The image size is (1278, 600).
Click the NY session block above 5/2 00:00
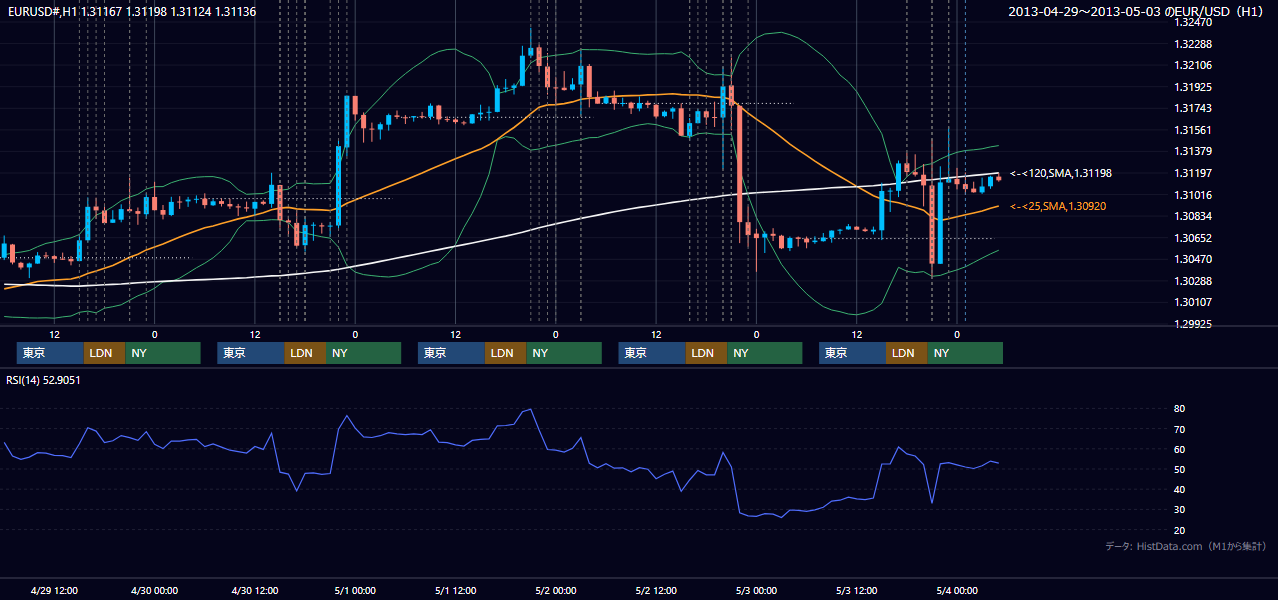click(x=564, y=353)
